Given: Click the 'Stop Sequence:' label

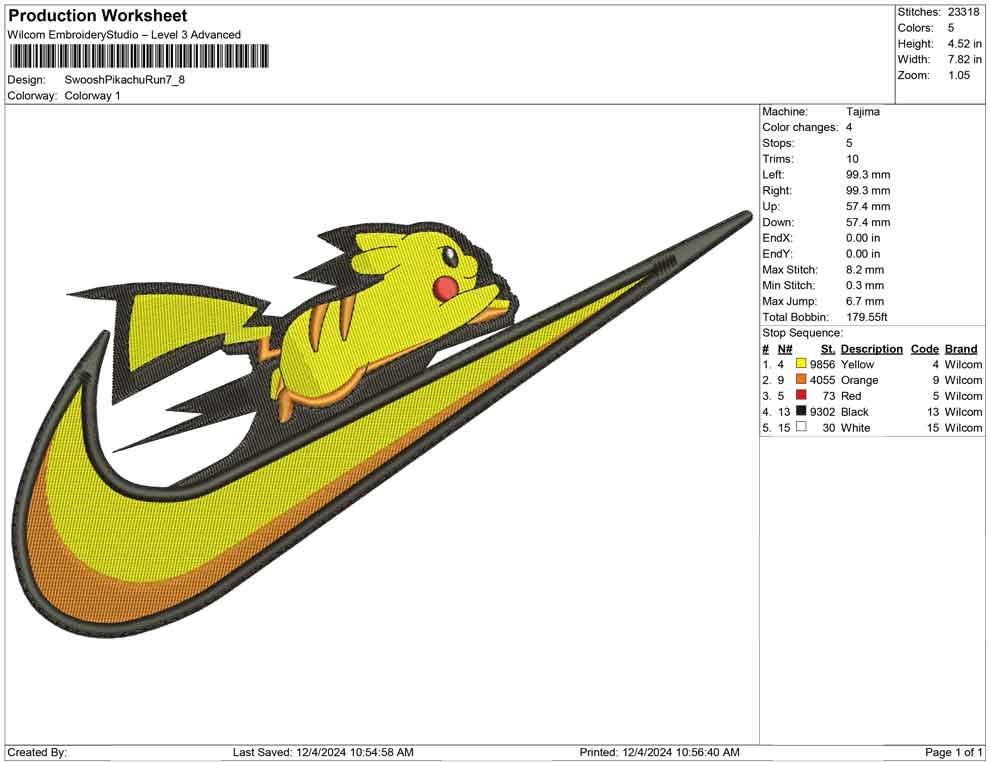Looking at the screenshot, I should 802,333.
